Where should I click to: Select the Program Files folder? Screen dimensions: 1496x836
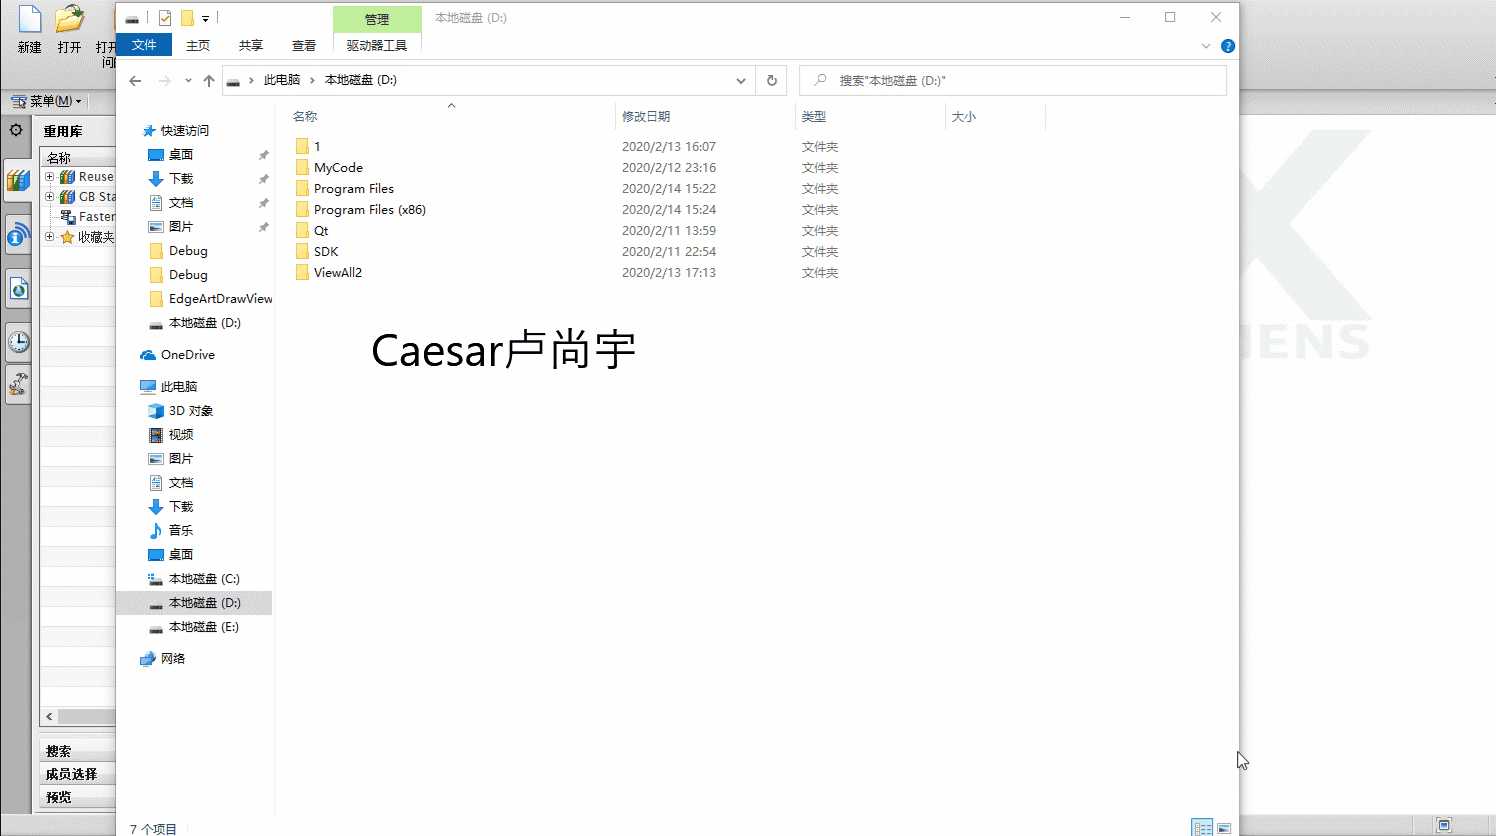coord(345,189)
